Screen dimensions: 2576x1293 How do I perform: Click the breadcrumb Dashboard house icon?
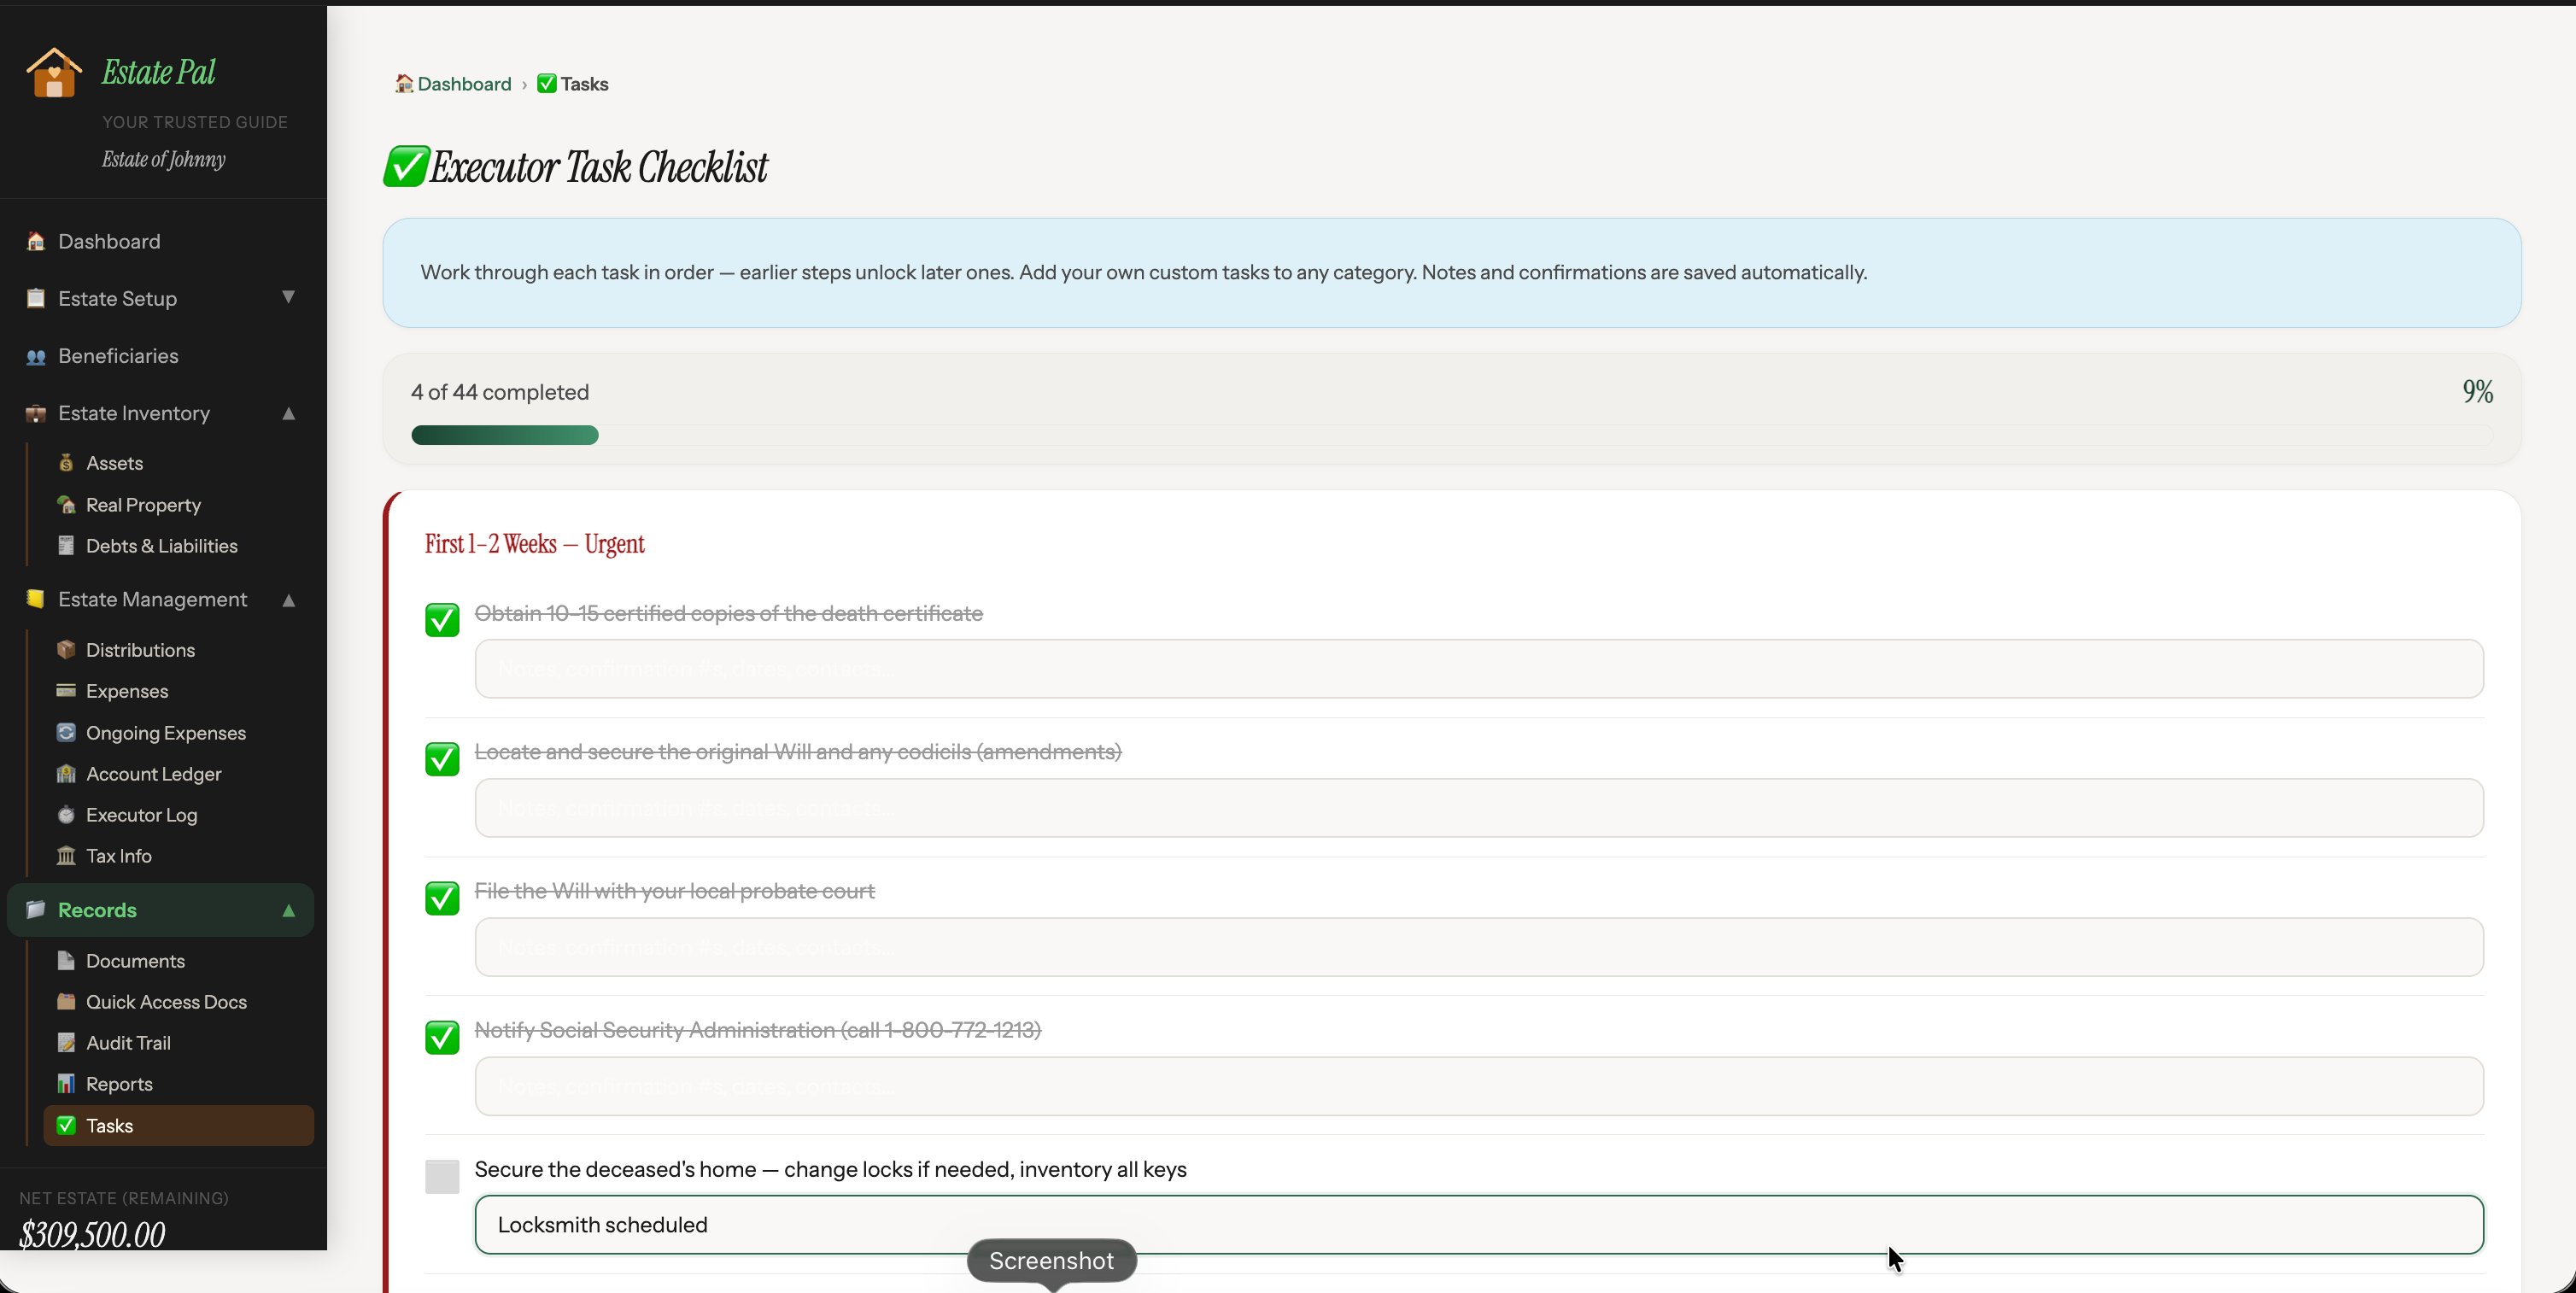tap(404, 83)
